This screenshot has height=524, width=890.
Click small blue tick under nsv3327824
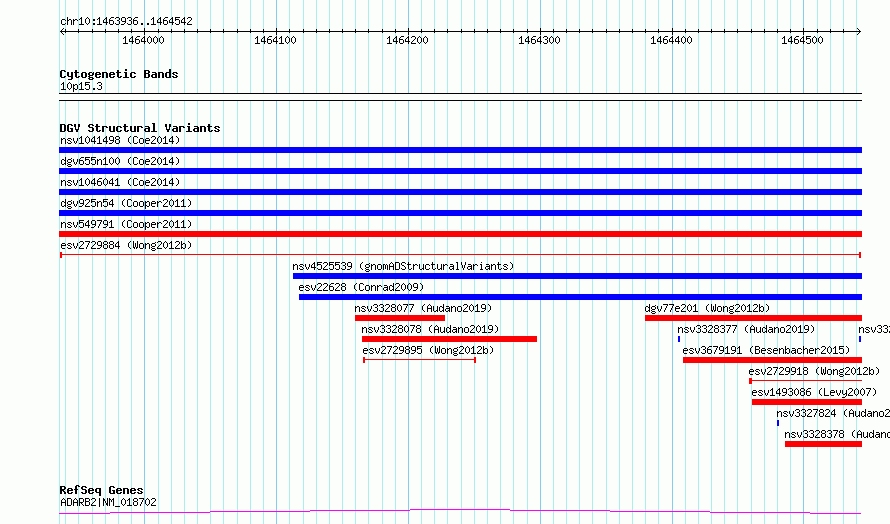[778, 423]
